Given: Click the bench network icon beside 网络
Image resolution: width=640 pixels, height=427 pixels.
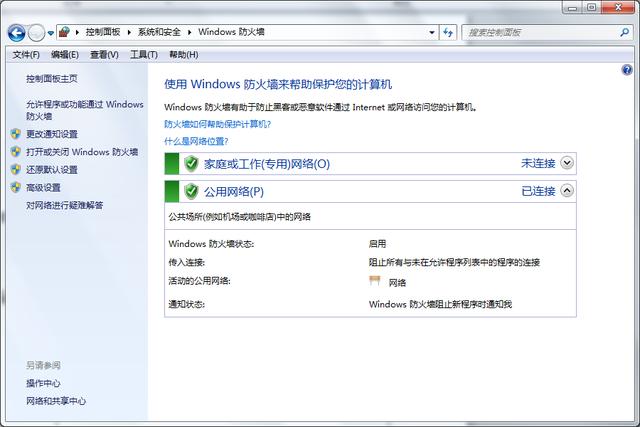Looking at the screenshot, I should point(375,280).
